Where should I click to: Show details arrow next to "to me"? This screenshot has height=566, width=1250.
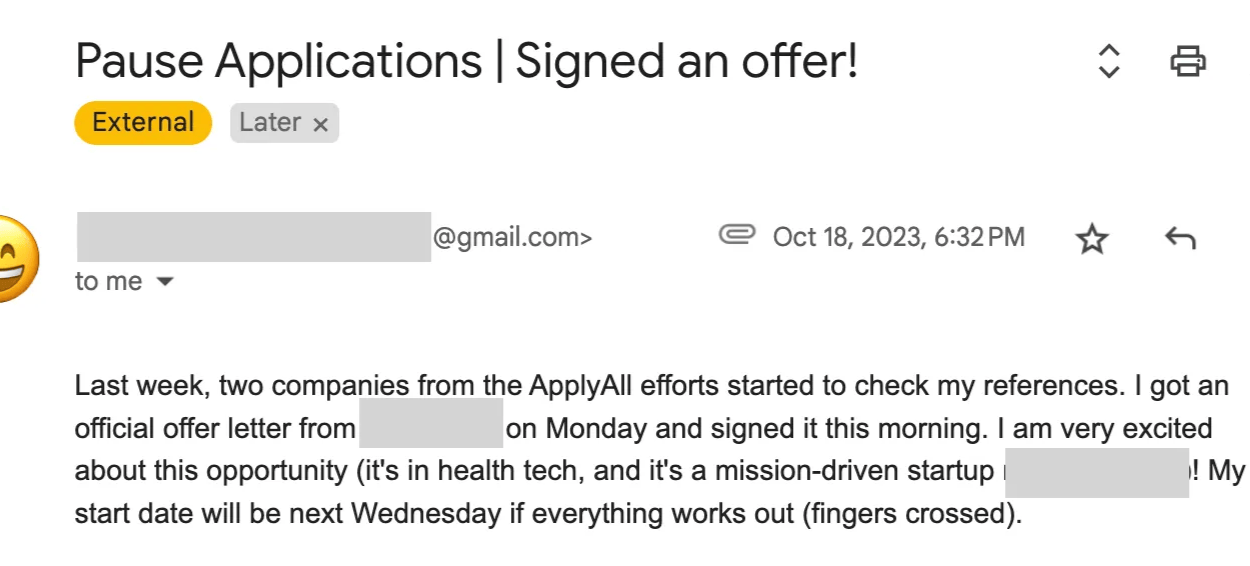165,283
